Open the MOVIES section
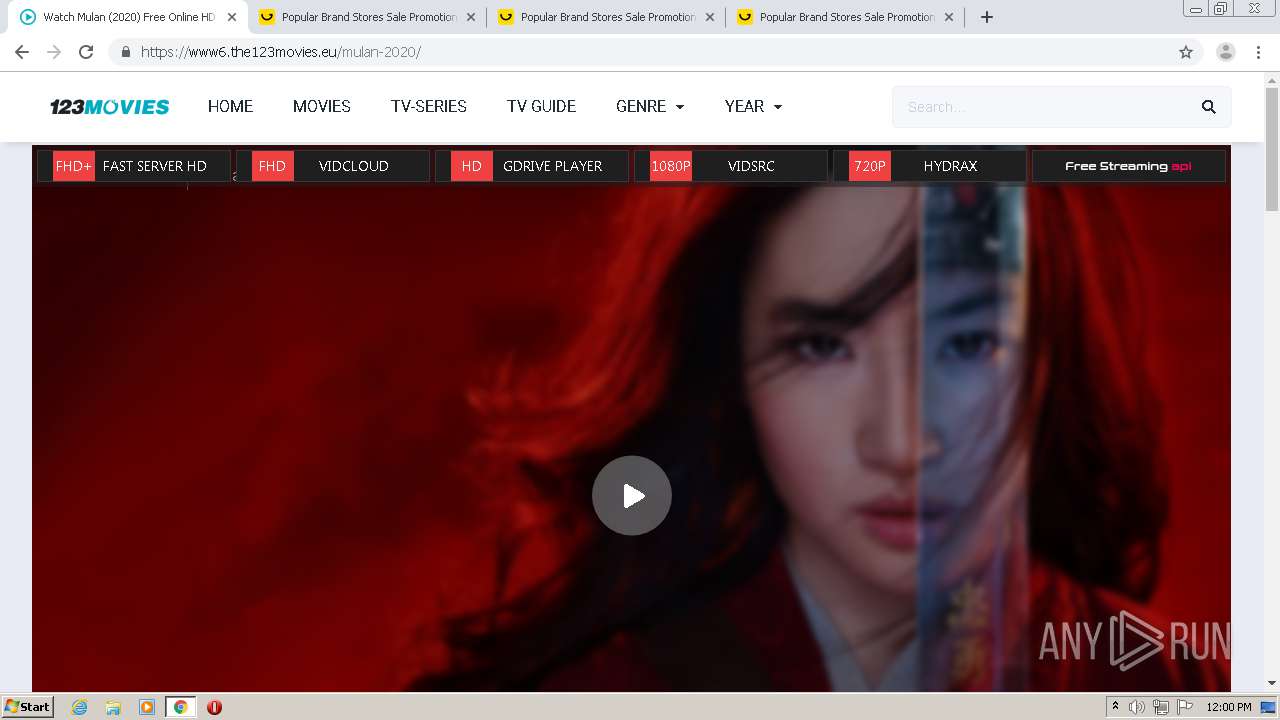Image resolution: width=1280 pixels, height=720 pixels. [322, 107]
